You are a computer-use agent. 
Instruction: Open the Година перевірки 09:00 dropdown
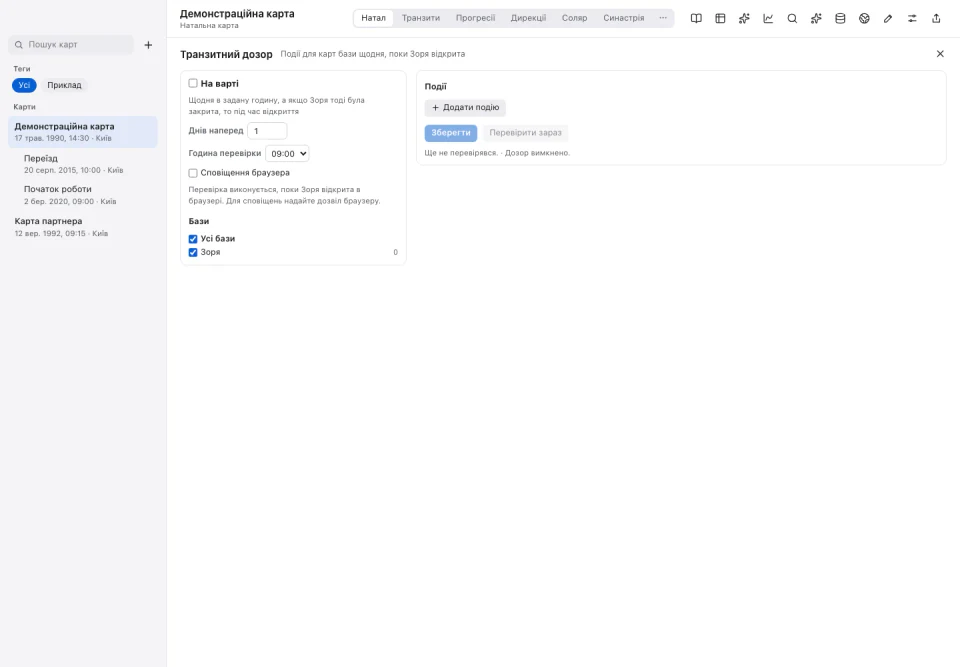click(x=287, y=154)
